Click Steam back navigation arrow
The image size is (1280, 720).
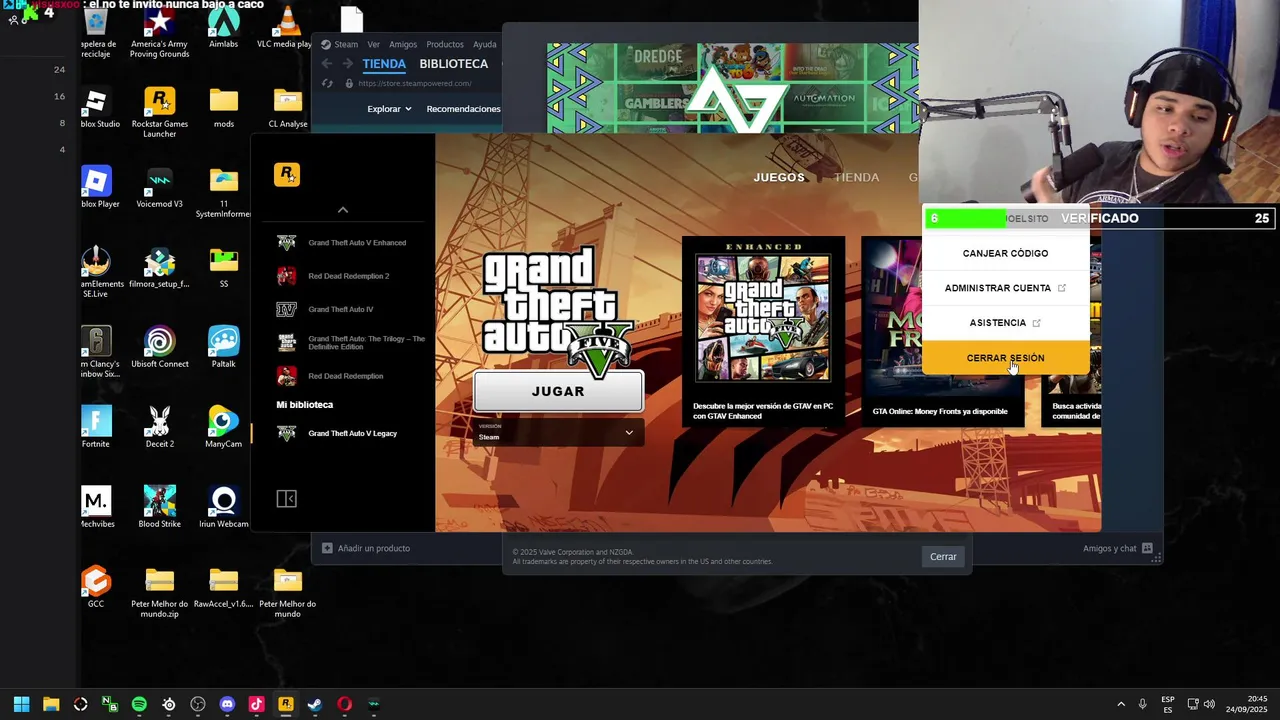[327, 64]
